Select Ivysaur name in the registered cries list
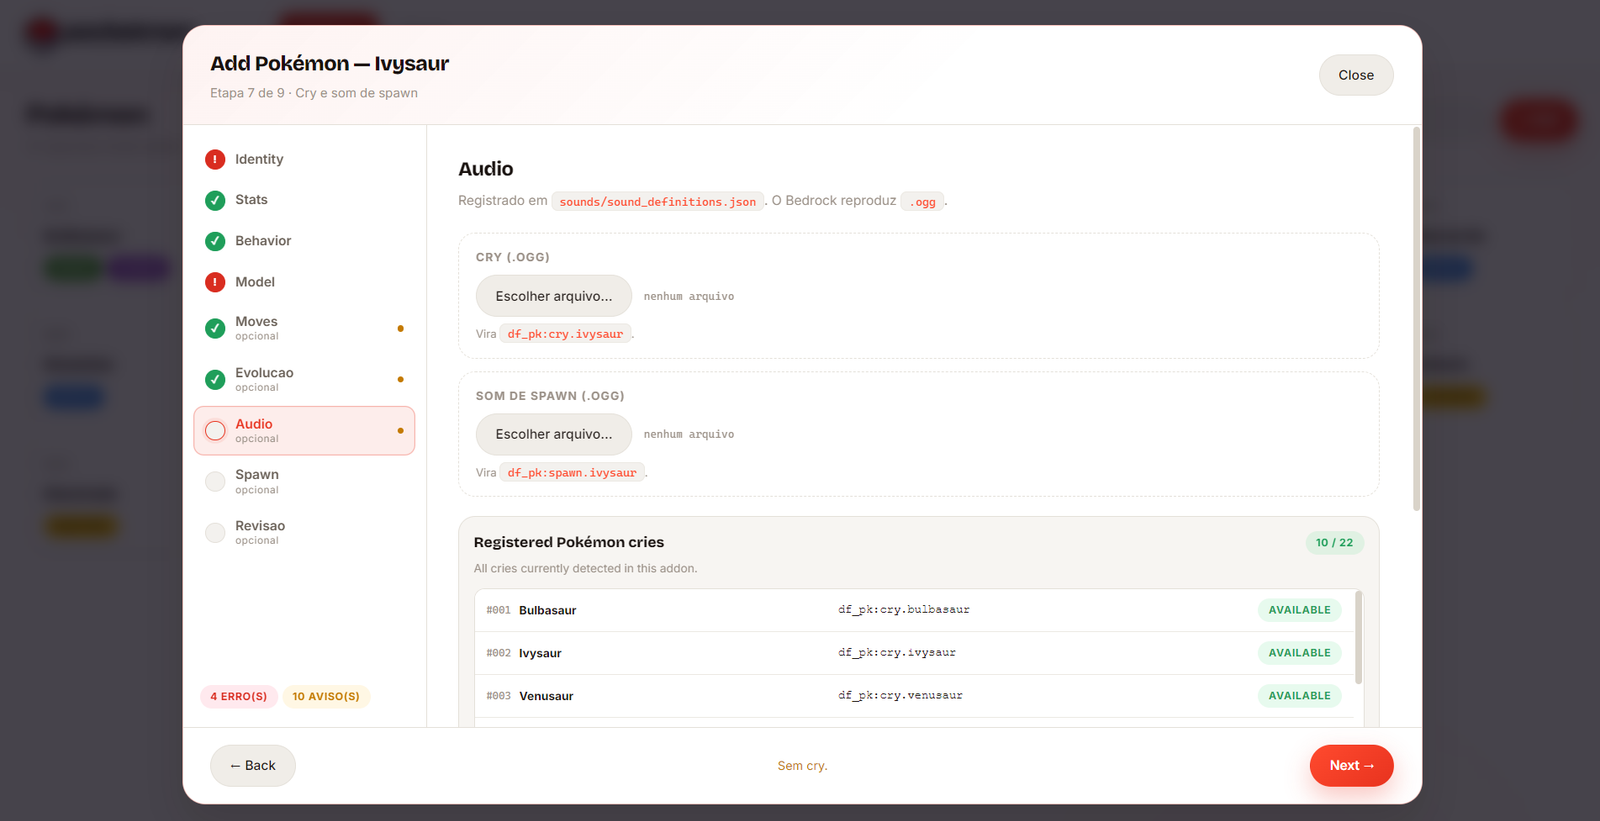This screenshot has height=821, width=1600. tap(540, 653)
